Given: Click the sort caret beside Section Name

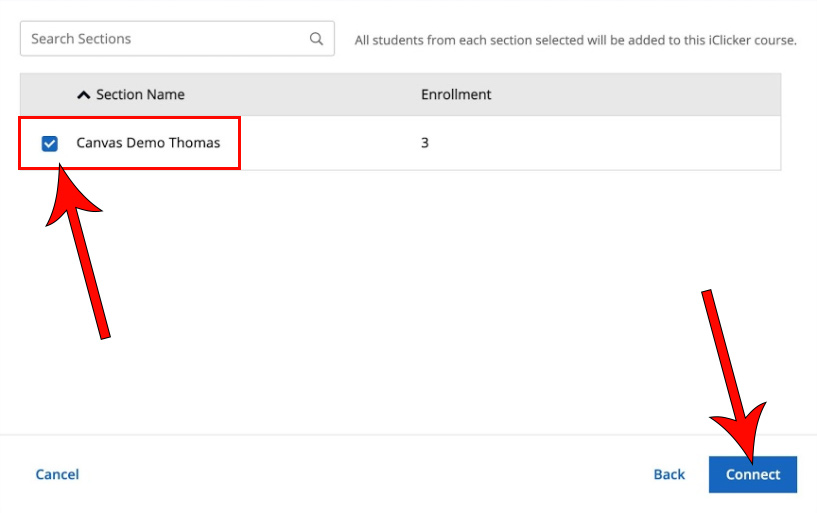Looking at the screenshot, I should (x=84, y=95).
